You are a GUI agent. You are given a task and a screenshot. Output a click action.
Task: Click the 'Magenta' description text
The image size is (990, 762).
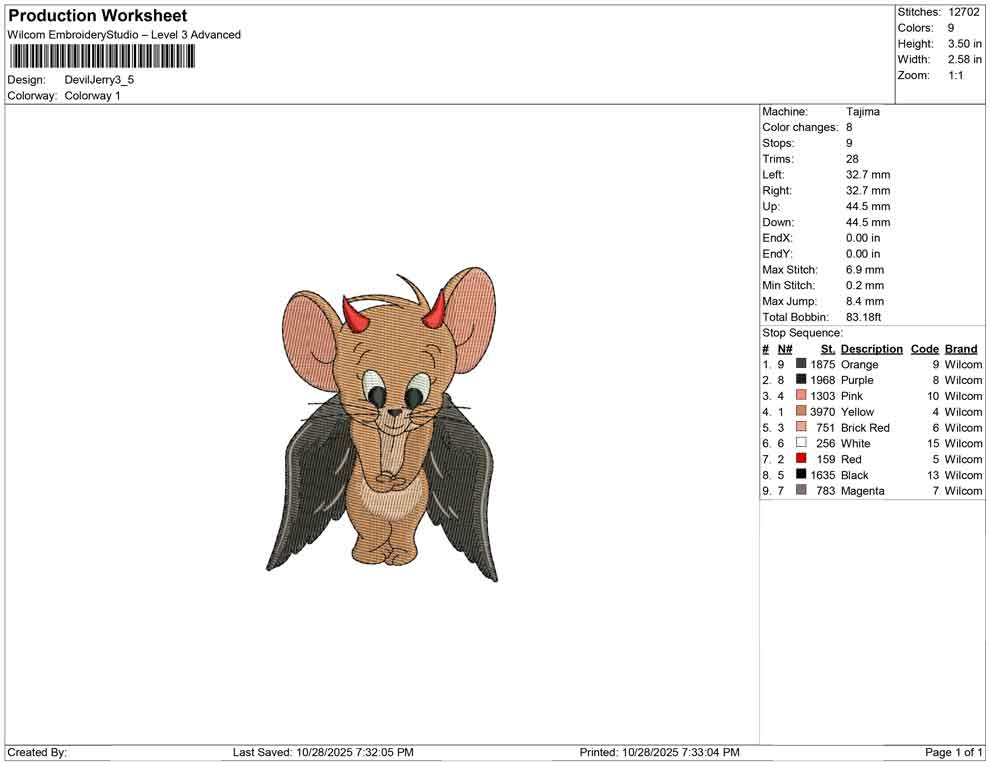click(x=862, y=491)
